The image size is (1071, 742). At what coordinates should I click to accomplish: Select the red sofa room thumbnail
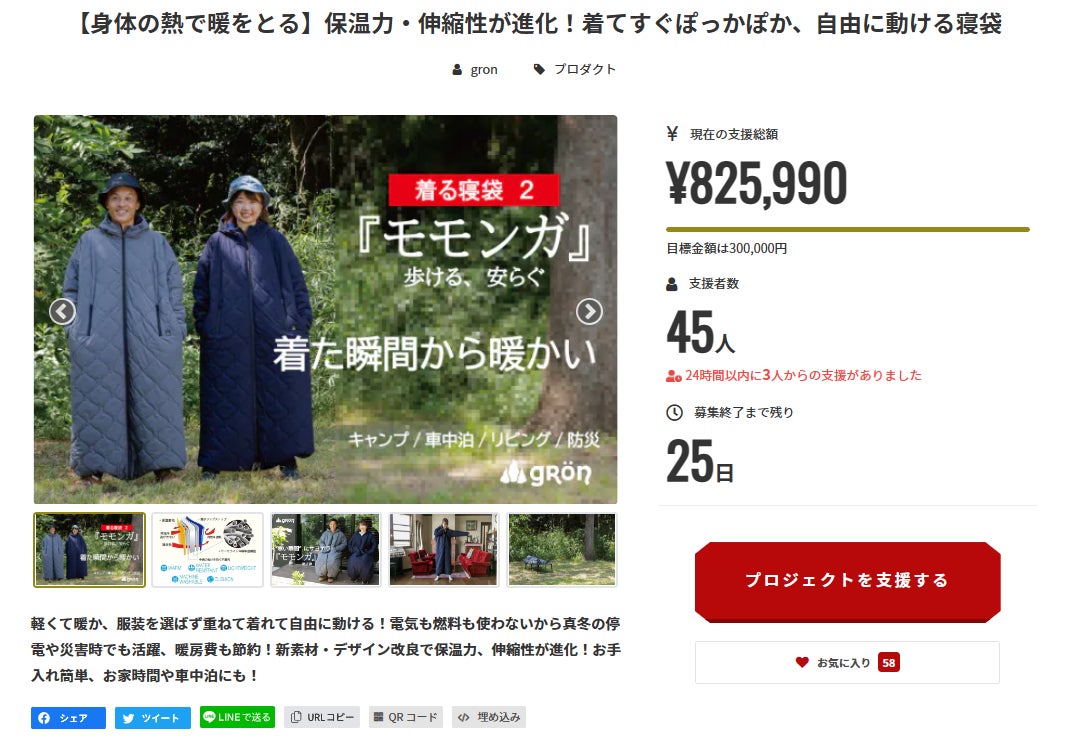click(444, 550)
